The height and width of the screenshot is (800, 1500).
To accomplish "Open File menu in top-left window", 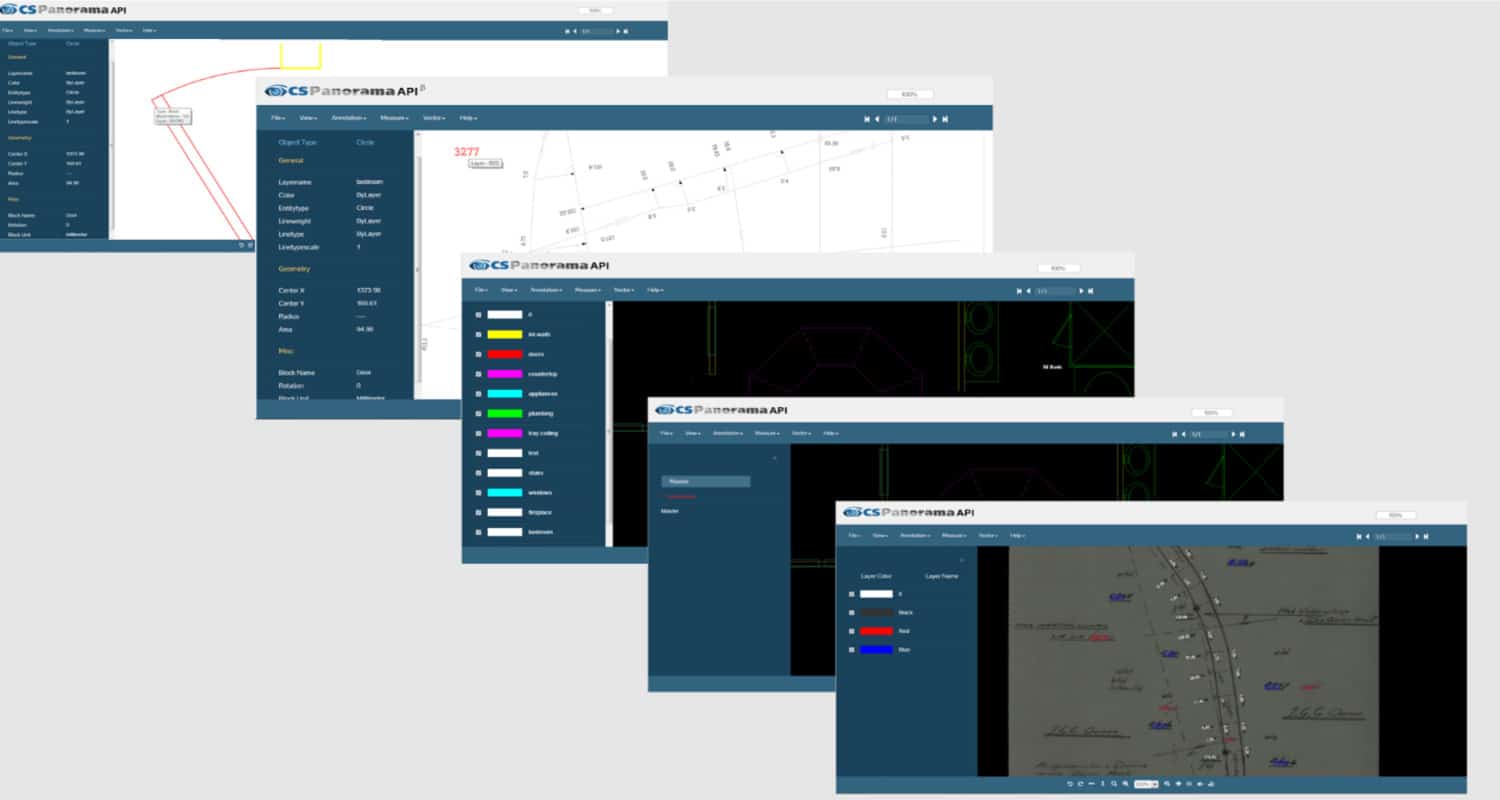I will 7,31.
